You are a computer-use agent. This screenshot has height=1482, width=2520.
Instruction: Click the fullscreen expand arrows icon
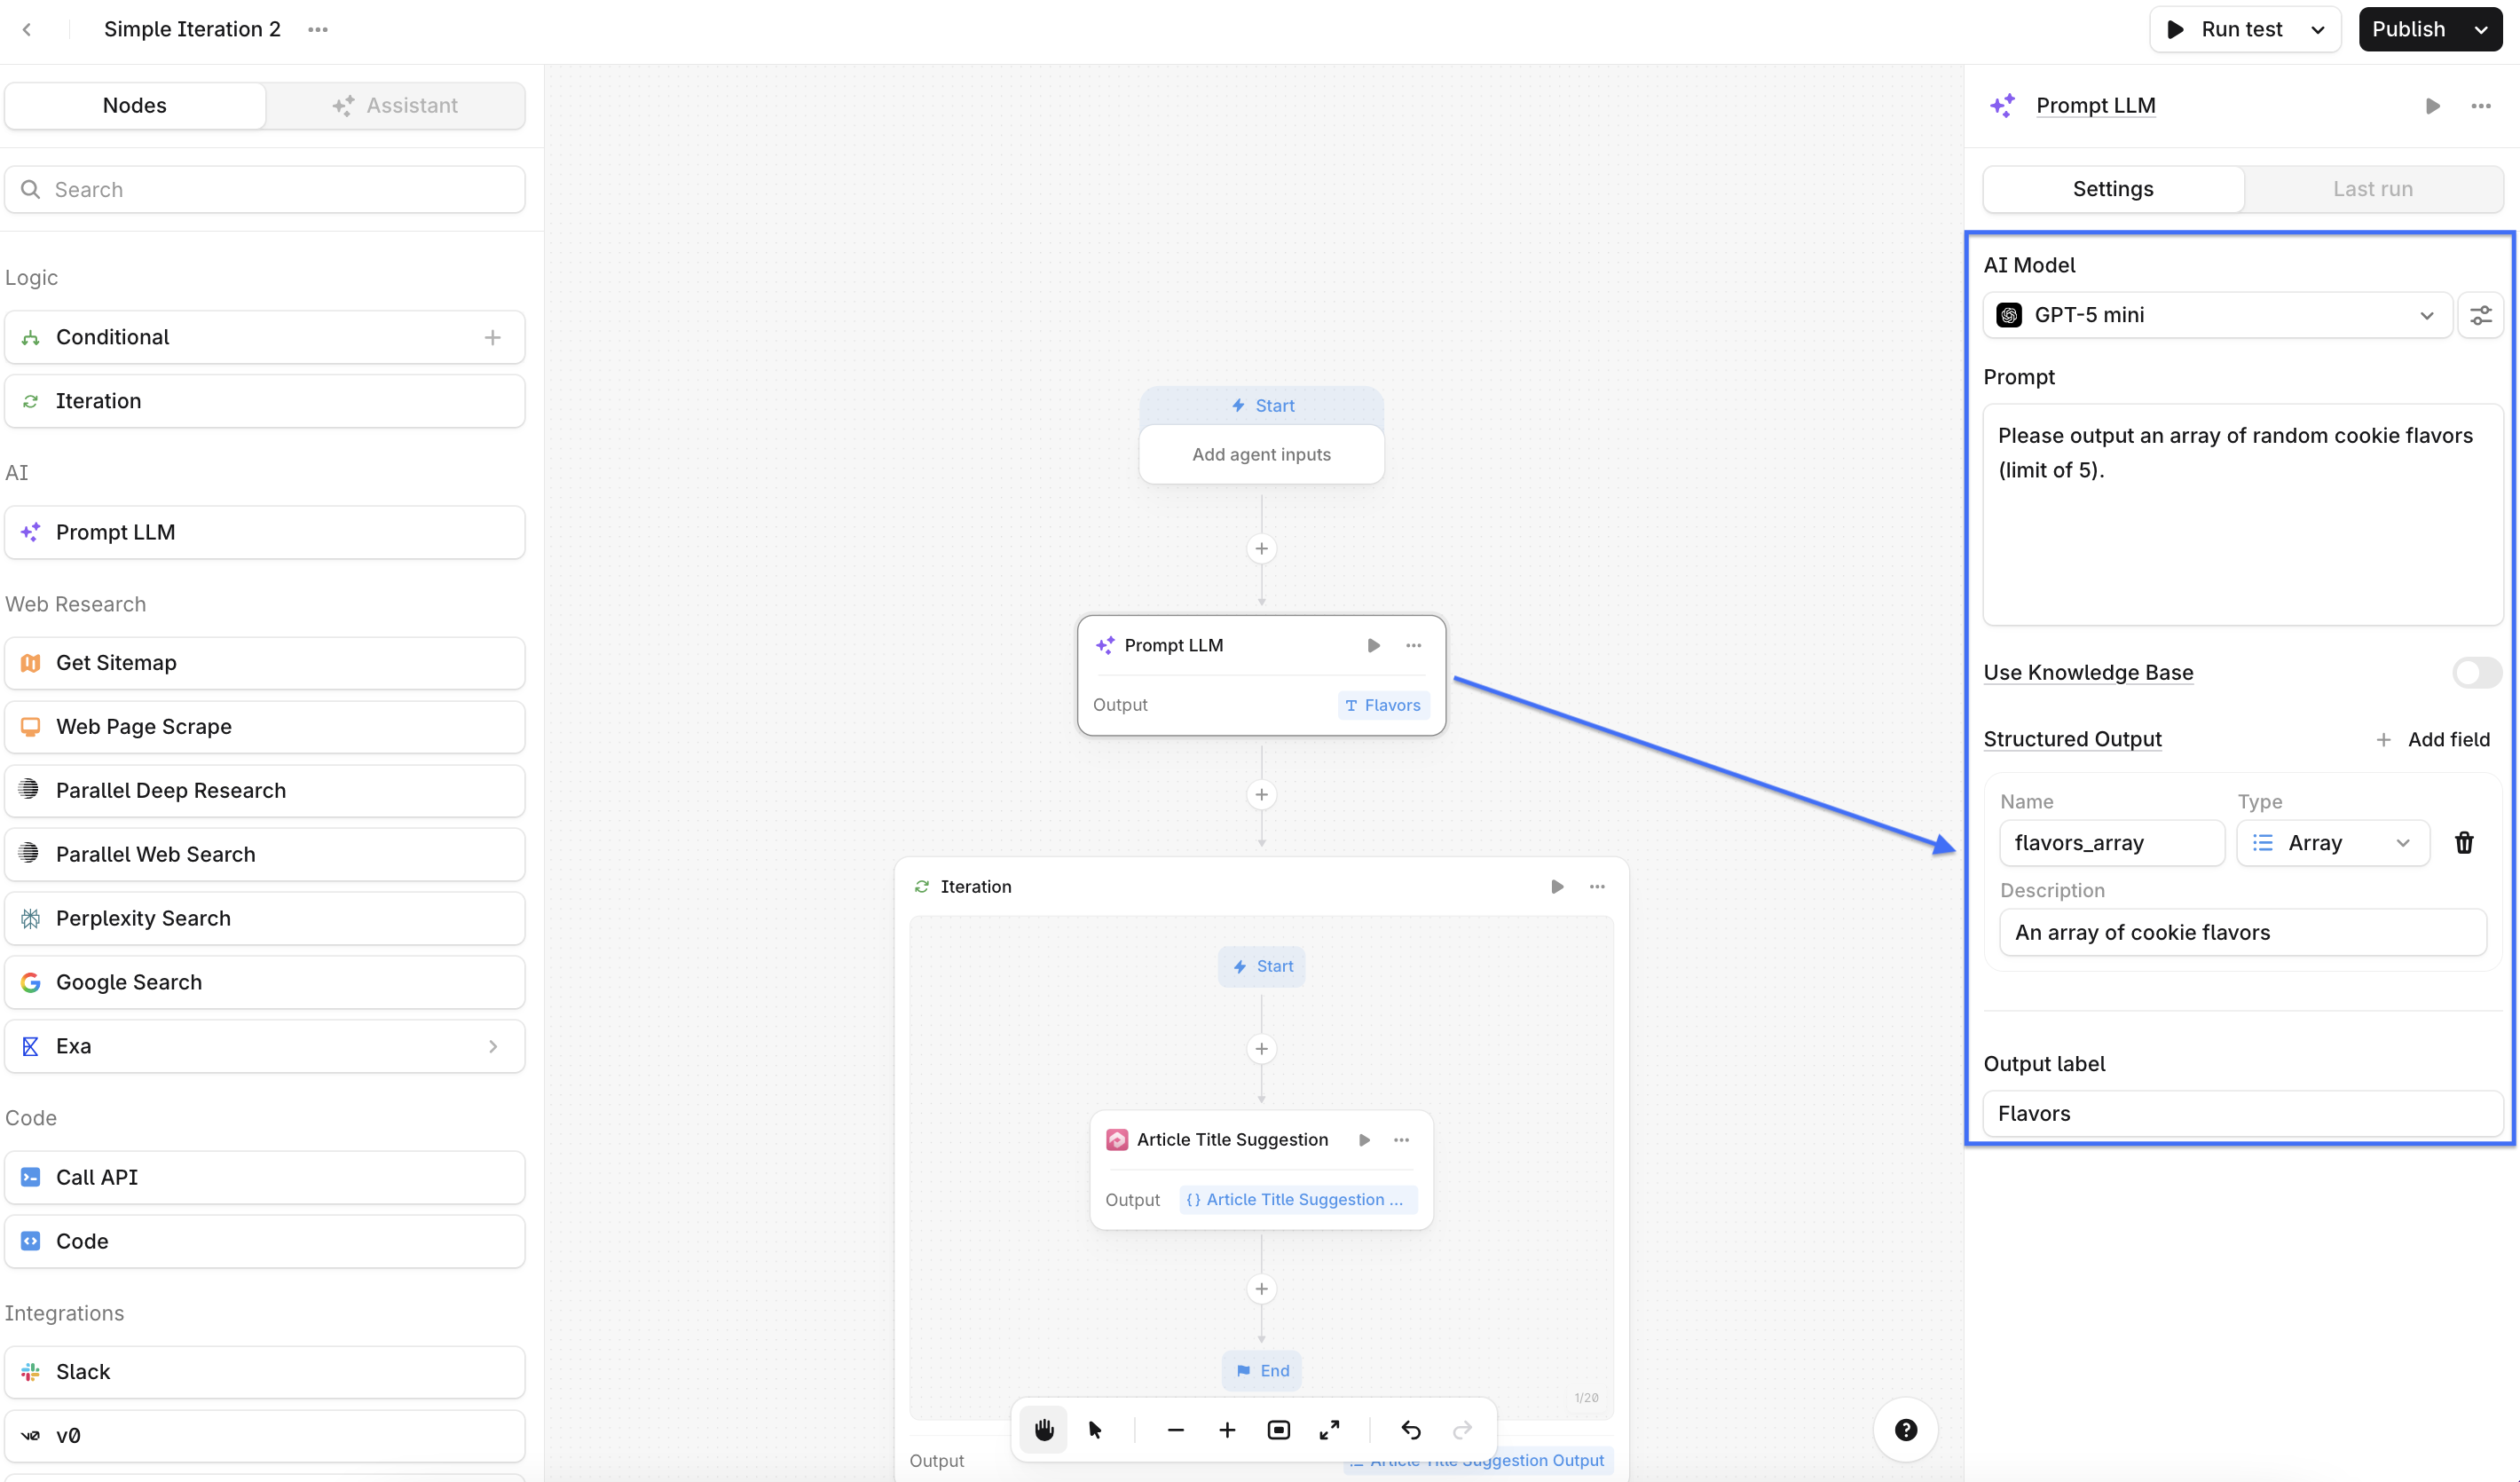(1329, 1430)
